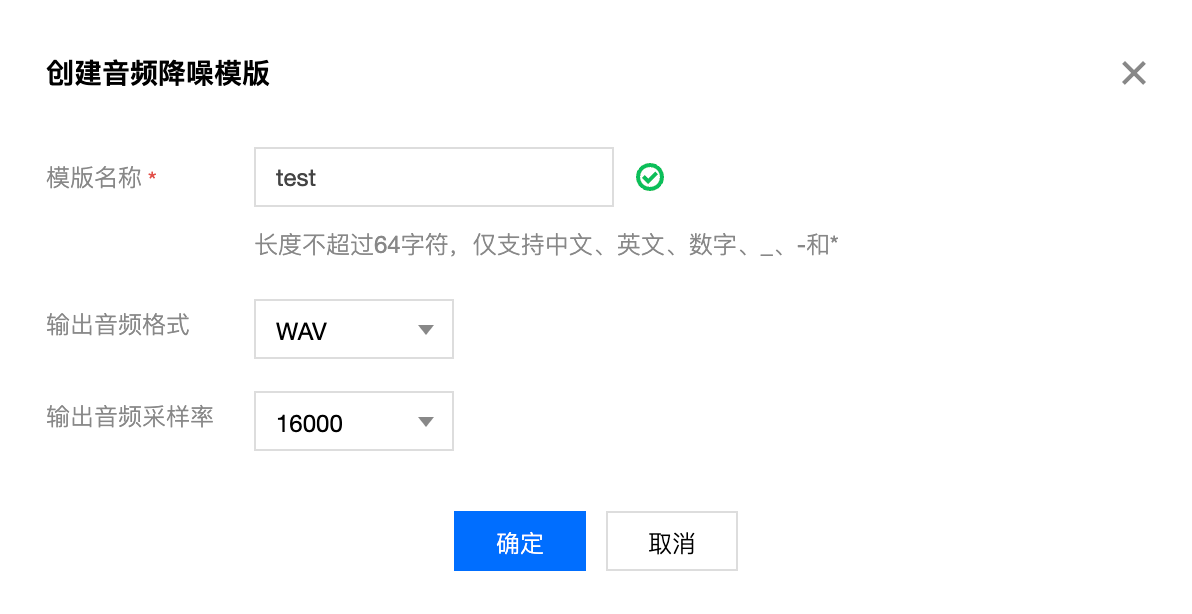Image resolution: width=1192 pixels, height=614 pixels.
Task: Cancel the dialog via 取消 button
Action: [672, 541]
